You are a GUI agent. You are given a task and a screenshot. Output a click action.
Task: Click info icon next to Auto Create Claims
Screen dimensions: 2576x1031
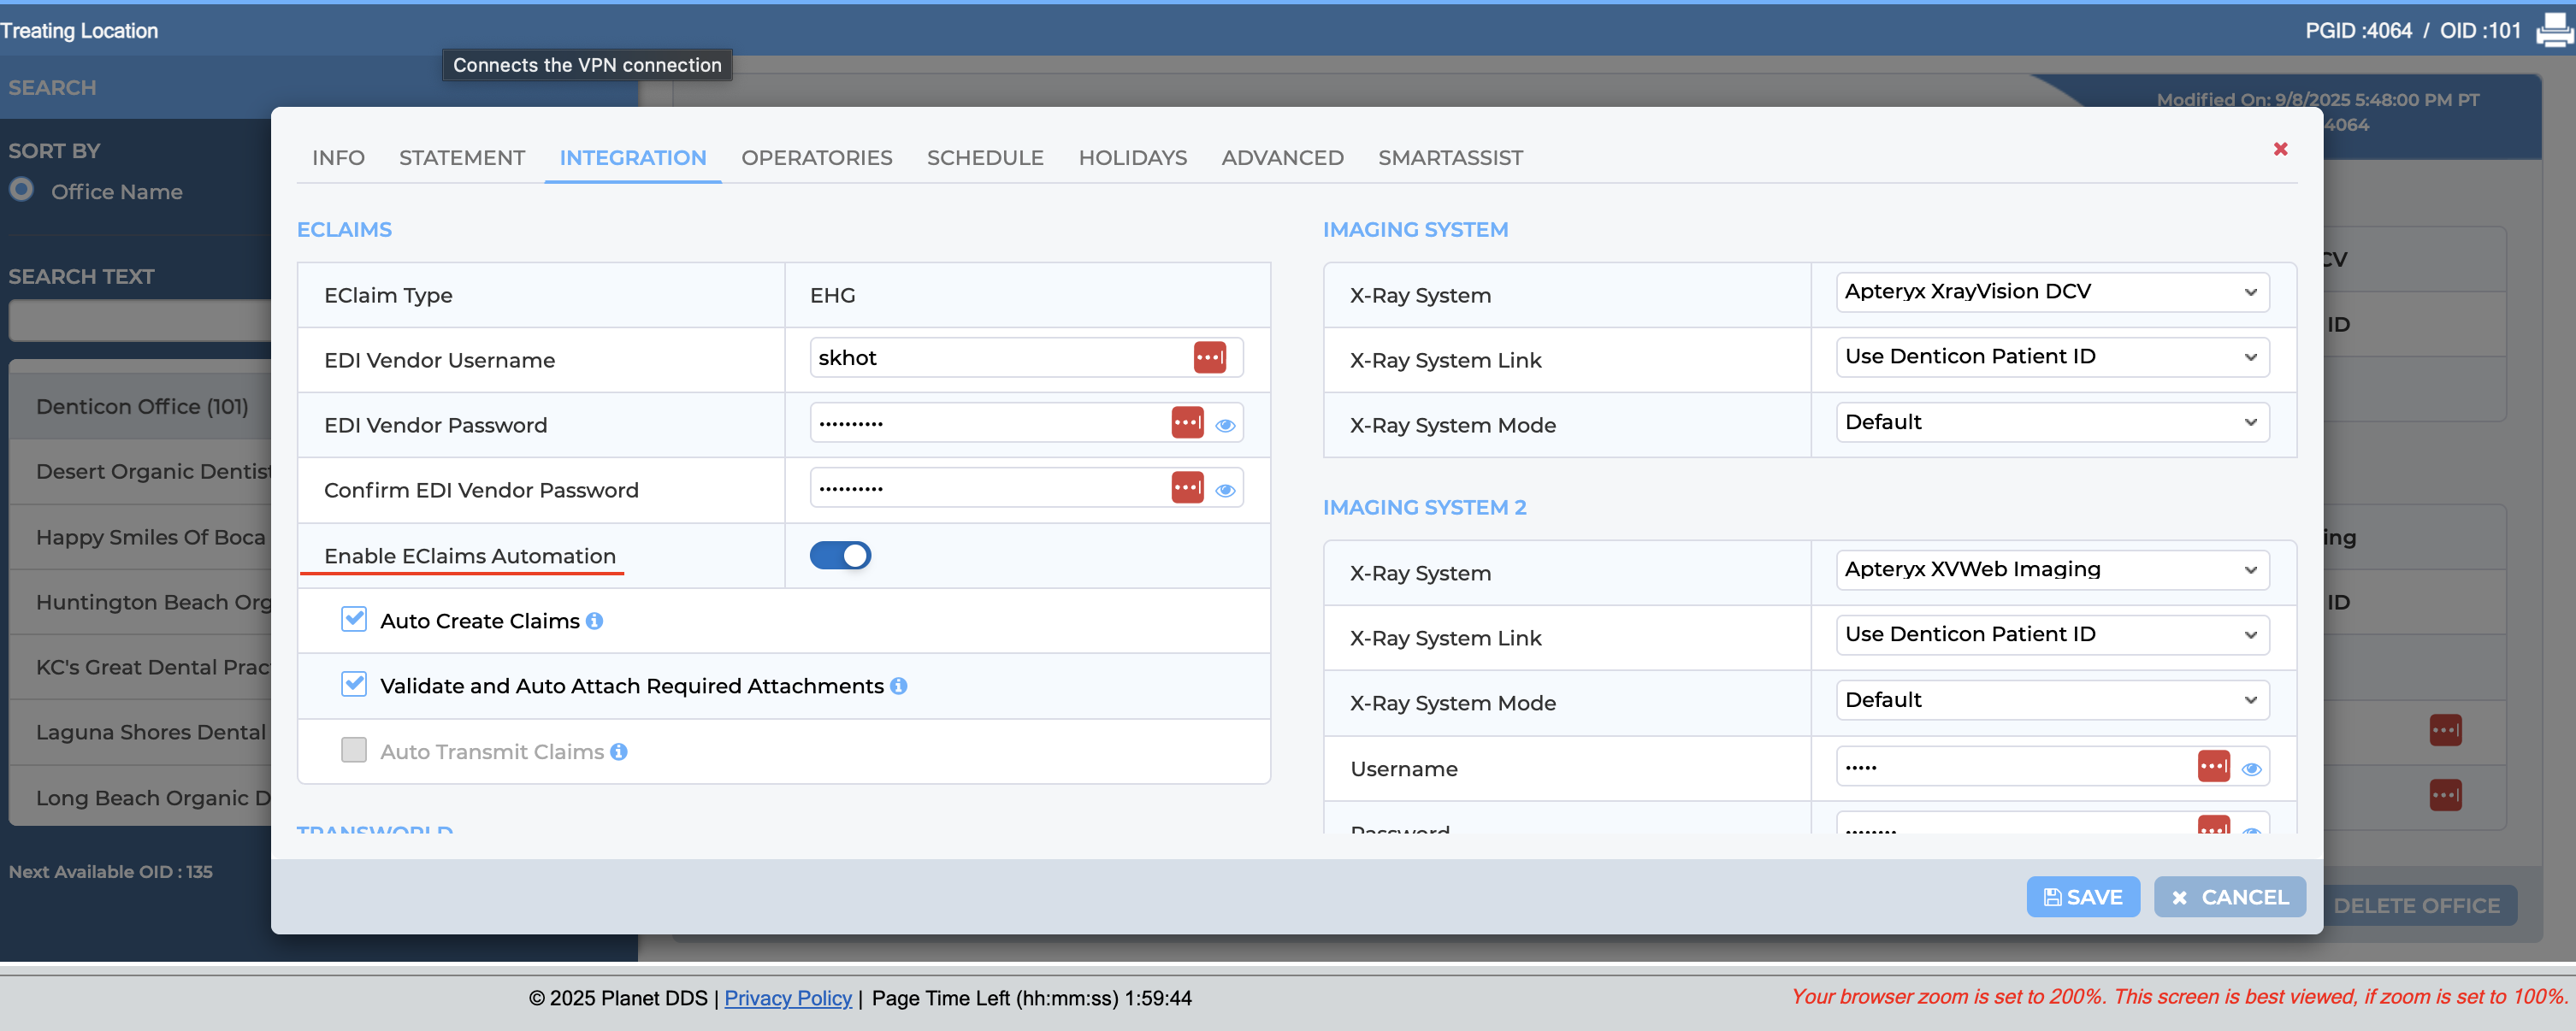pyautogui.click(x=594, y=621)
